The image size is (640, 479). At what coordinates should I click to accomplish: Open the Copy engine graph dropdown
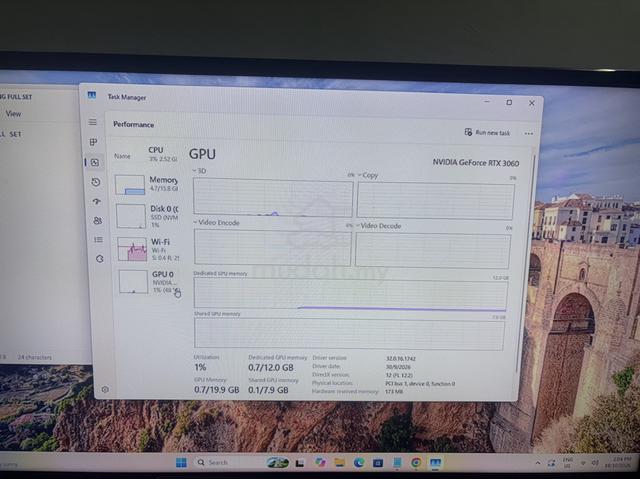(368, 175)
